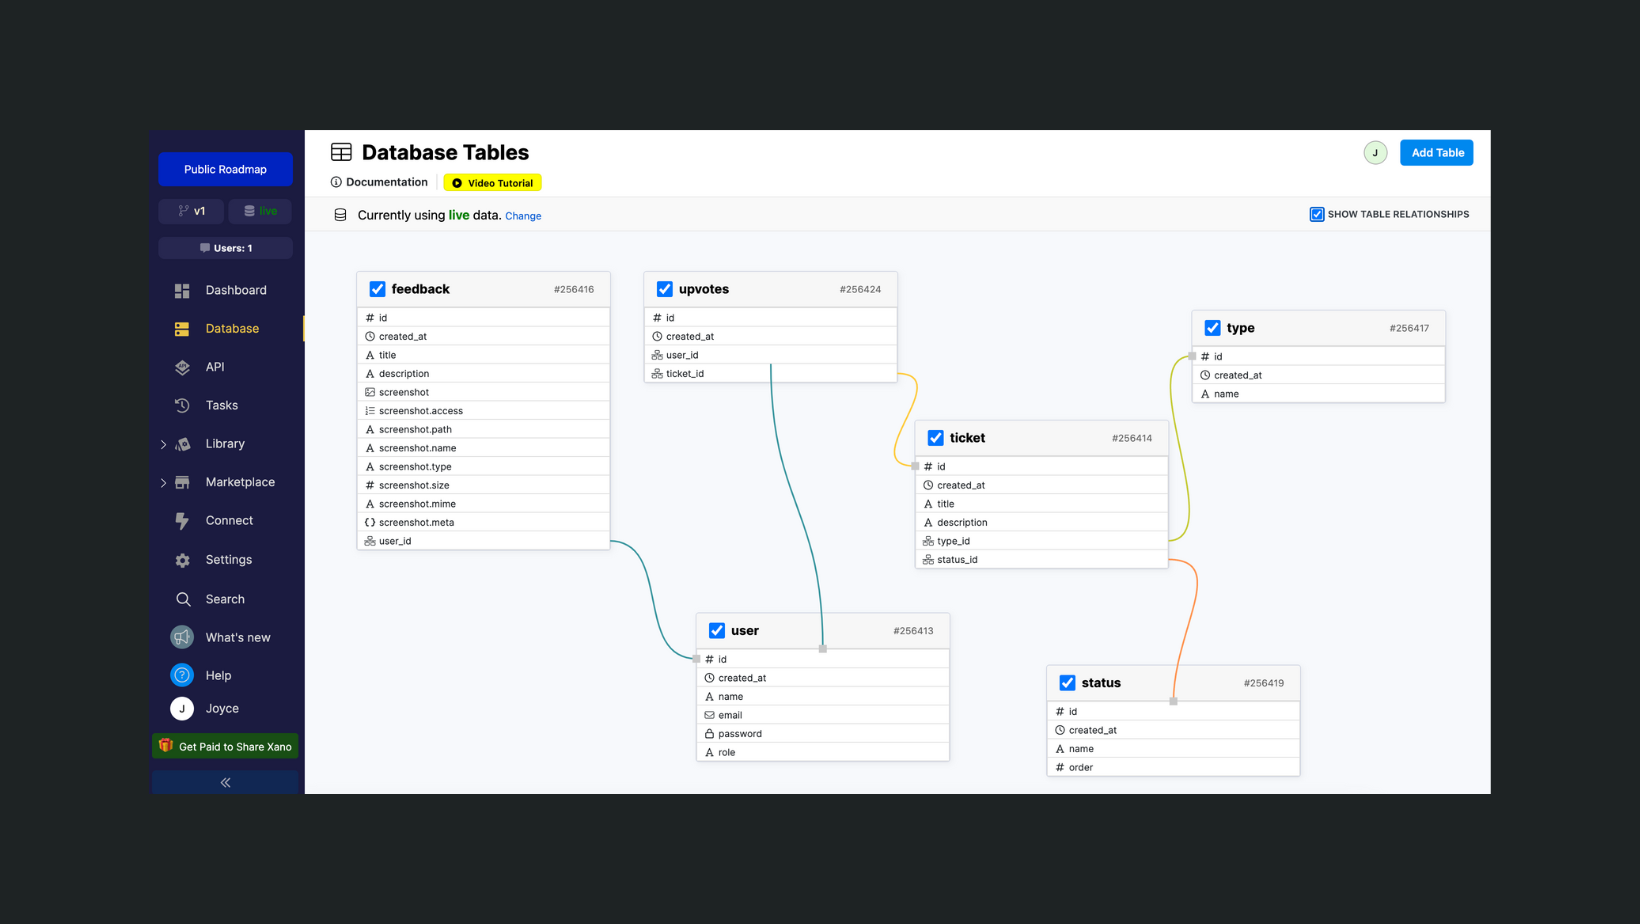Uncheck the ticket table checkbox
Viewport: 1640px width, 924px height.
[x=935, y=438]
